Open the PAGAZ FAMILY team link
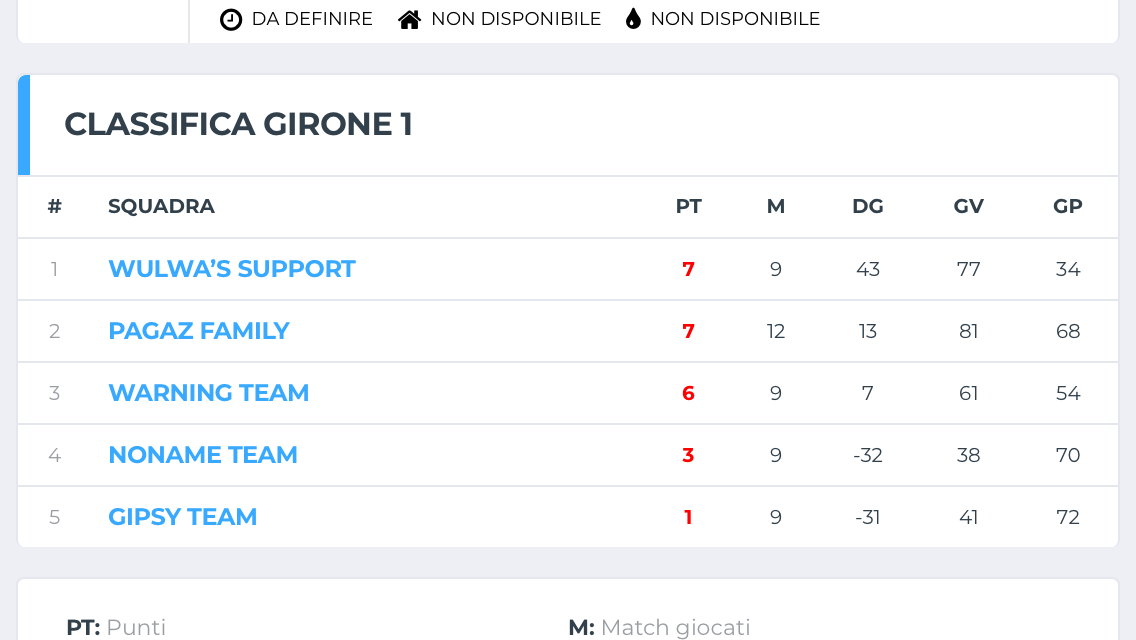The height and width of the screenshot is (640, 1136). (199, 331)
